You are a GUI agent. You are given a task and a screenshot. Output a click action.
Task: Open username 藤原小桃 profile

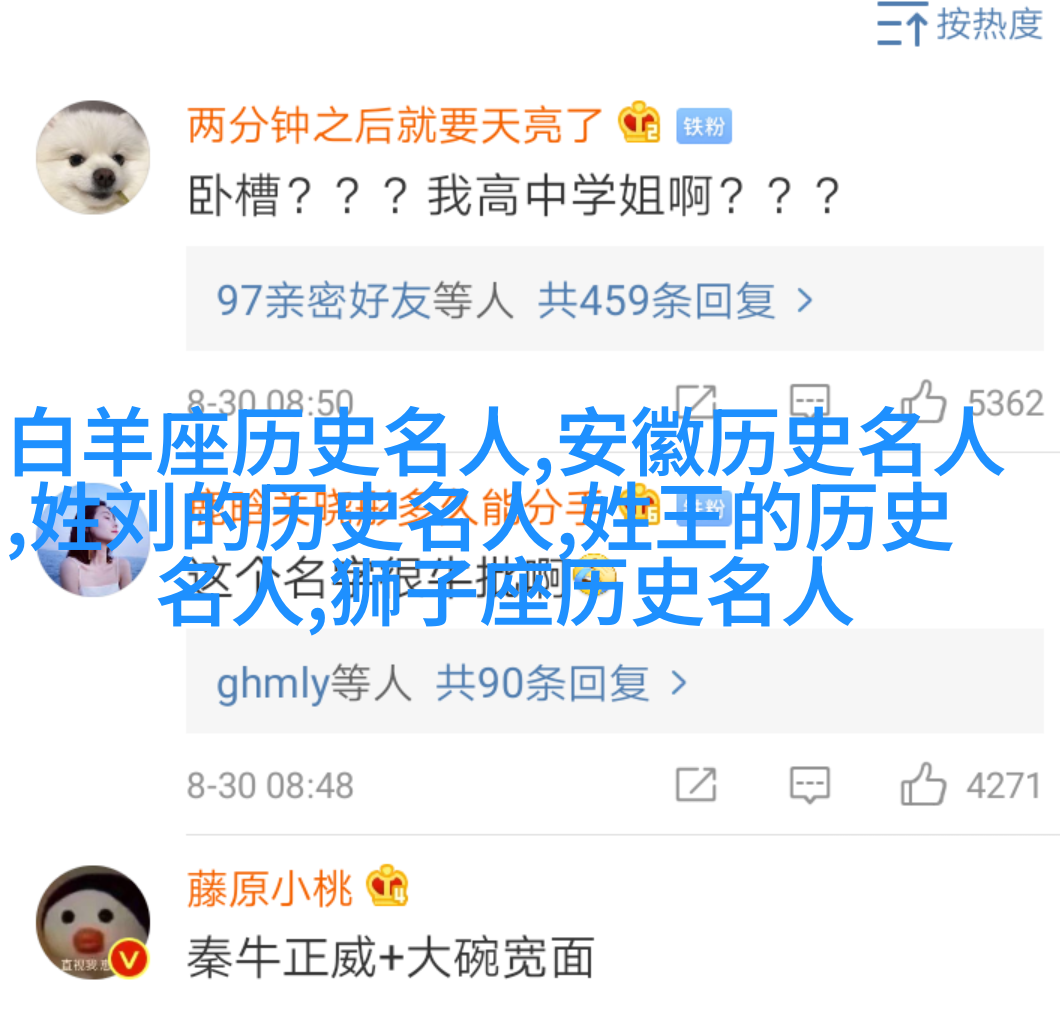tap(270, 888)
